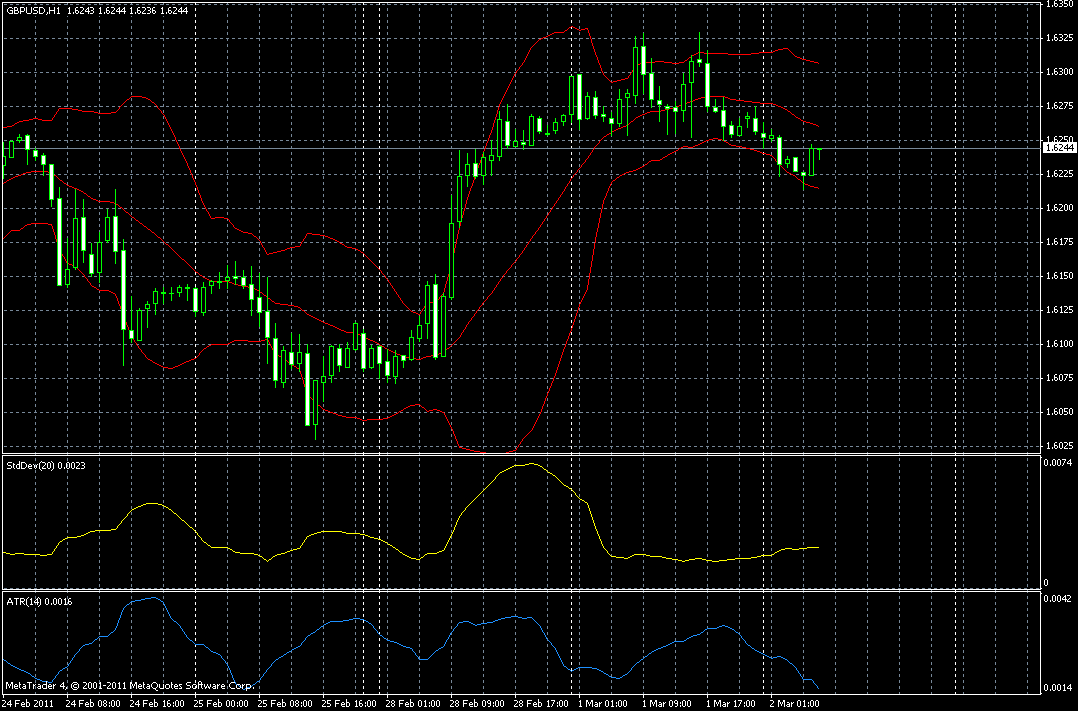1078x711 pixels.
Task: Click the 1 Mar 01:00 time label
Action: (x=603, y=704)
